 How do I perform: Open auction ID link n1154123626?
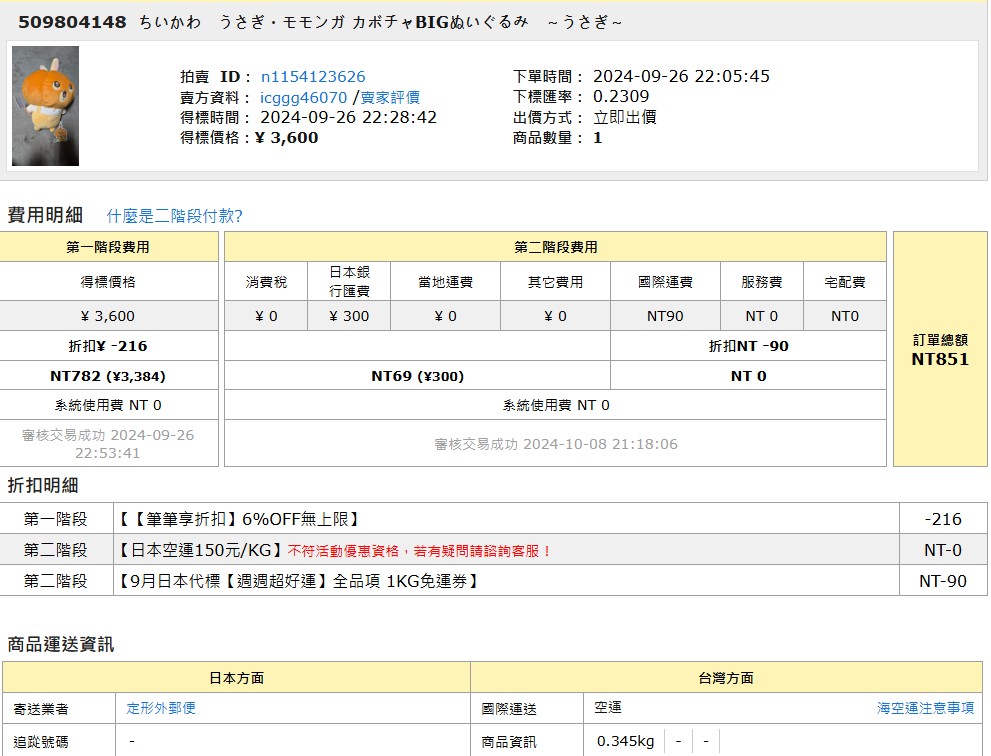point(313,77)
